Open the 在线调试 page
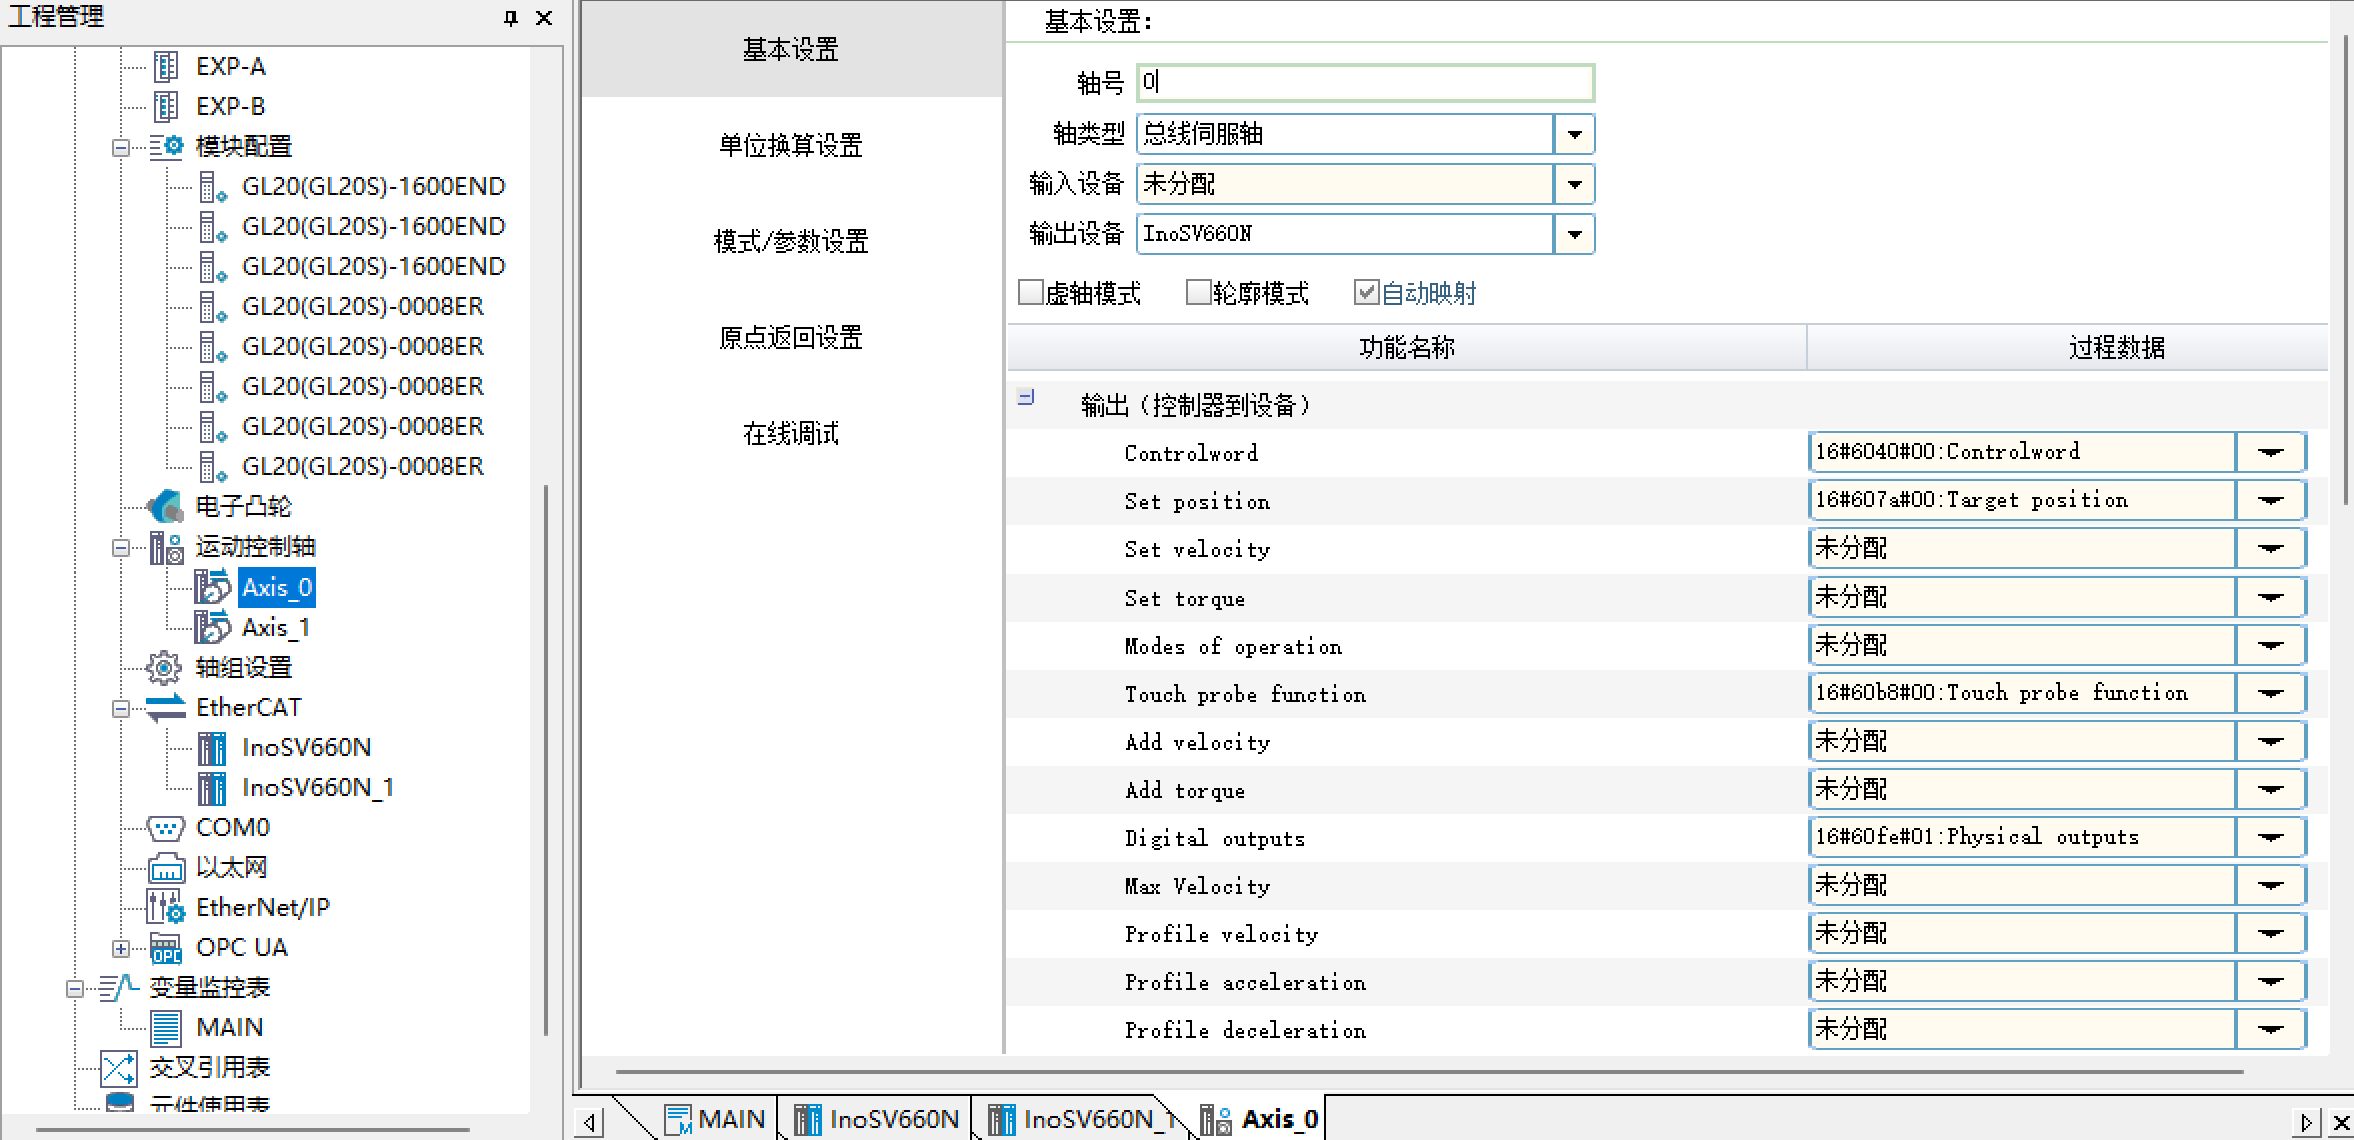The width and height of the screenshot is (2354, 1140). point(790,434)
